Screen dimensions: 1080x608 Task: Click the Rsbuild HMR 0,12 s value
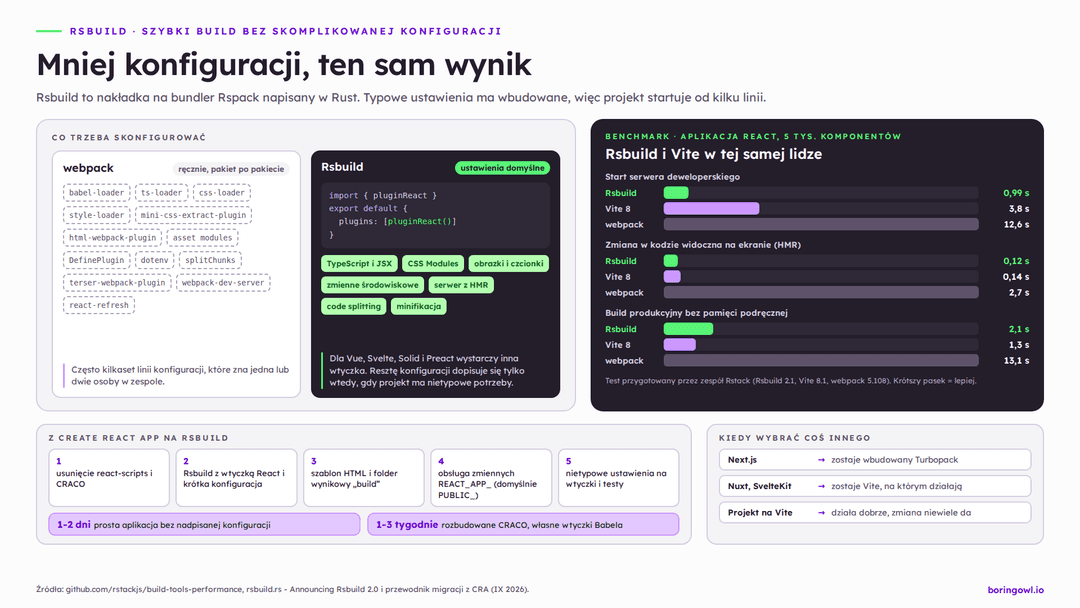pos(1016,261)
